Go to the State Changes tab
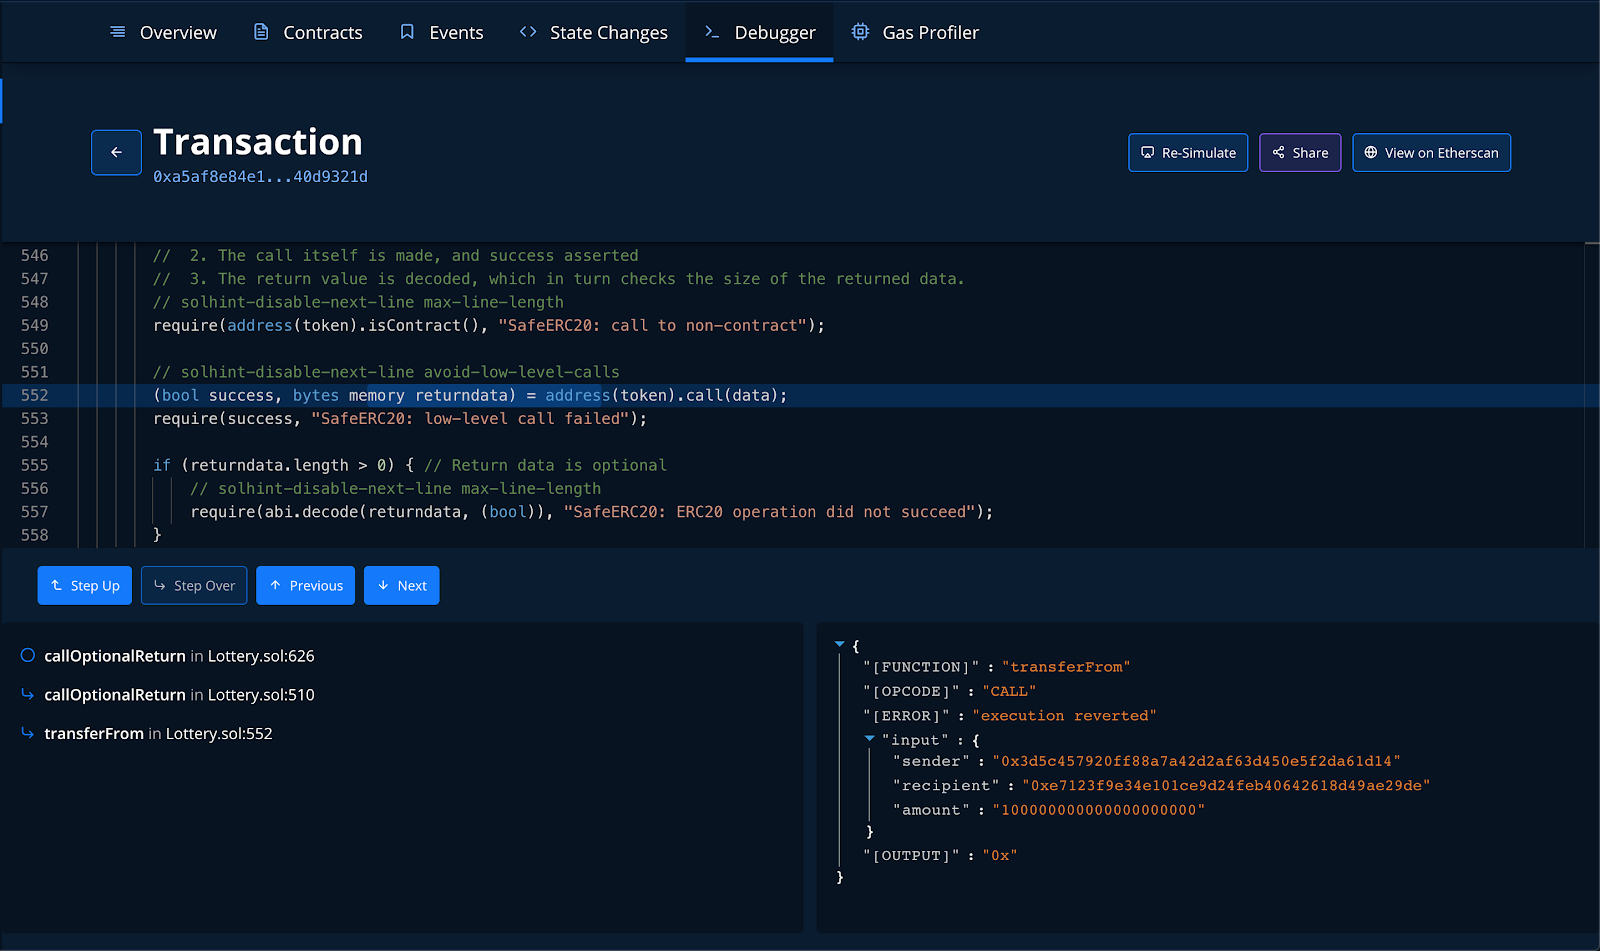 [x=593, y=33]
